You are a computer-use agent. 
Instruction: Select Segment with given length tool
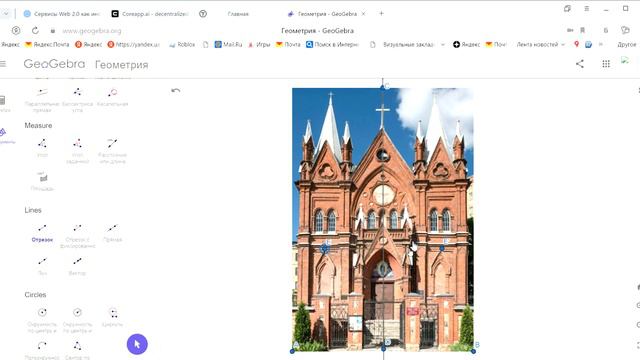(77, 236)
